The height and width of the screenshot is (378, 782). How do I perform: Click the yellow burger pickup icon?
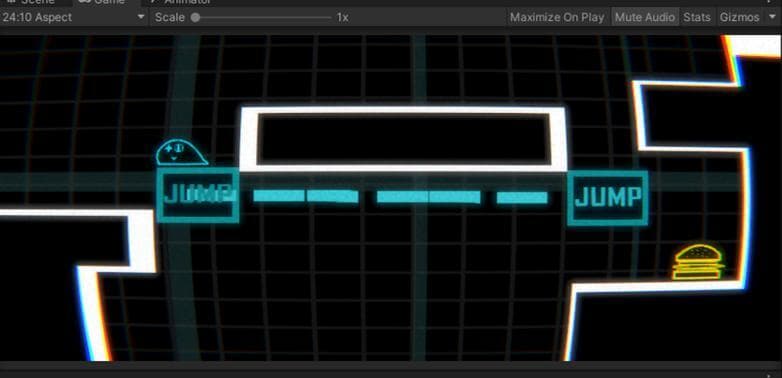698,262
